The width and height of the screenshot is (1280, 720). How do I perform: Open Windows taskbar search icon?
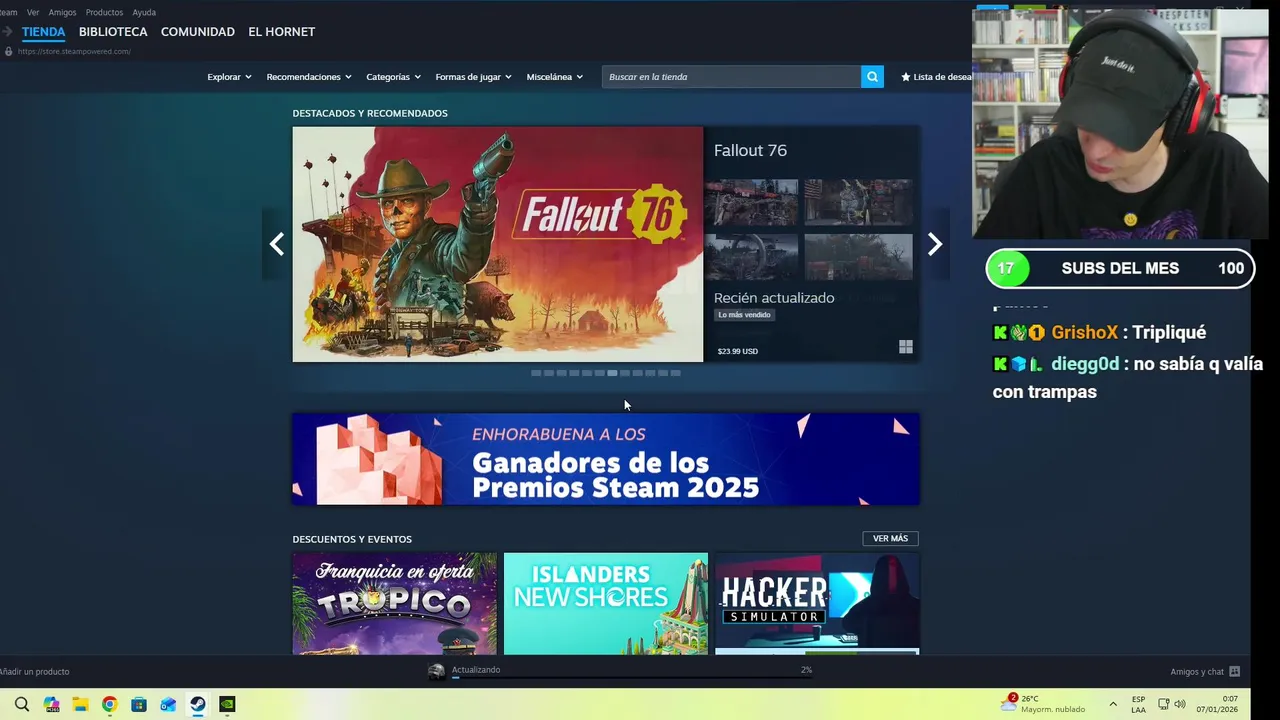pyautogui.click(x=22, y=704)
